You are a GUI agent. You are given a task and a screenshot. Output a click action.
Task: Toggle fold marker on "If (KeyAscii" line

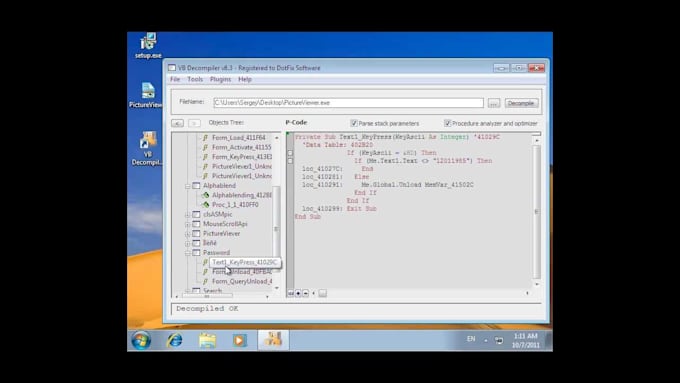click(x=290, y=153)
